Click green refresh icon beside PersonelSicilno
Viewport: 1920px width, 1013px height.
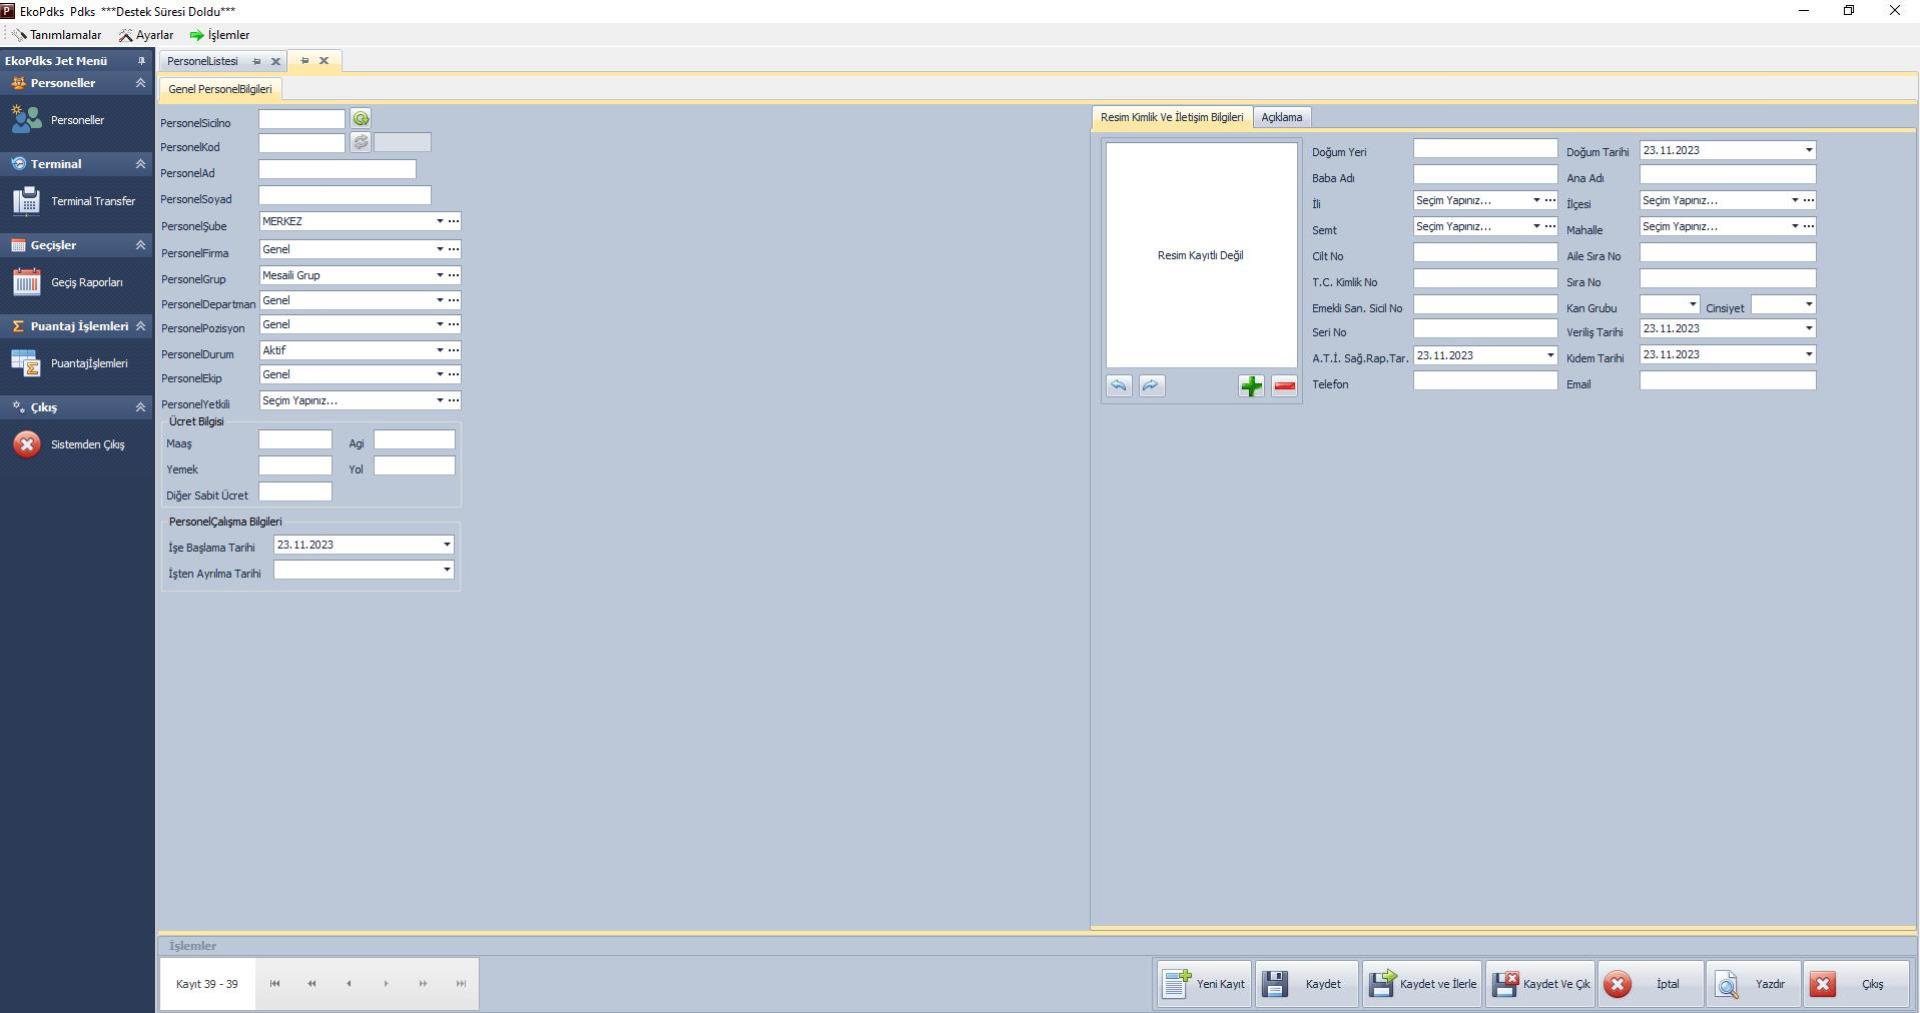361,119
